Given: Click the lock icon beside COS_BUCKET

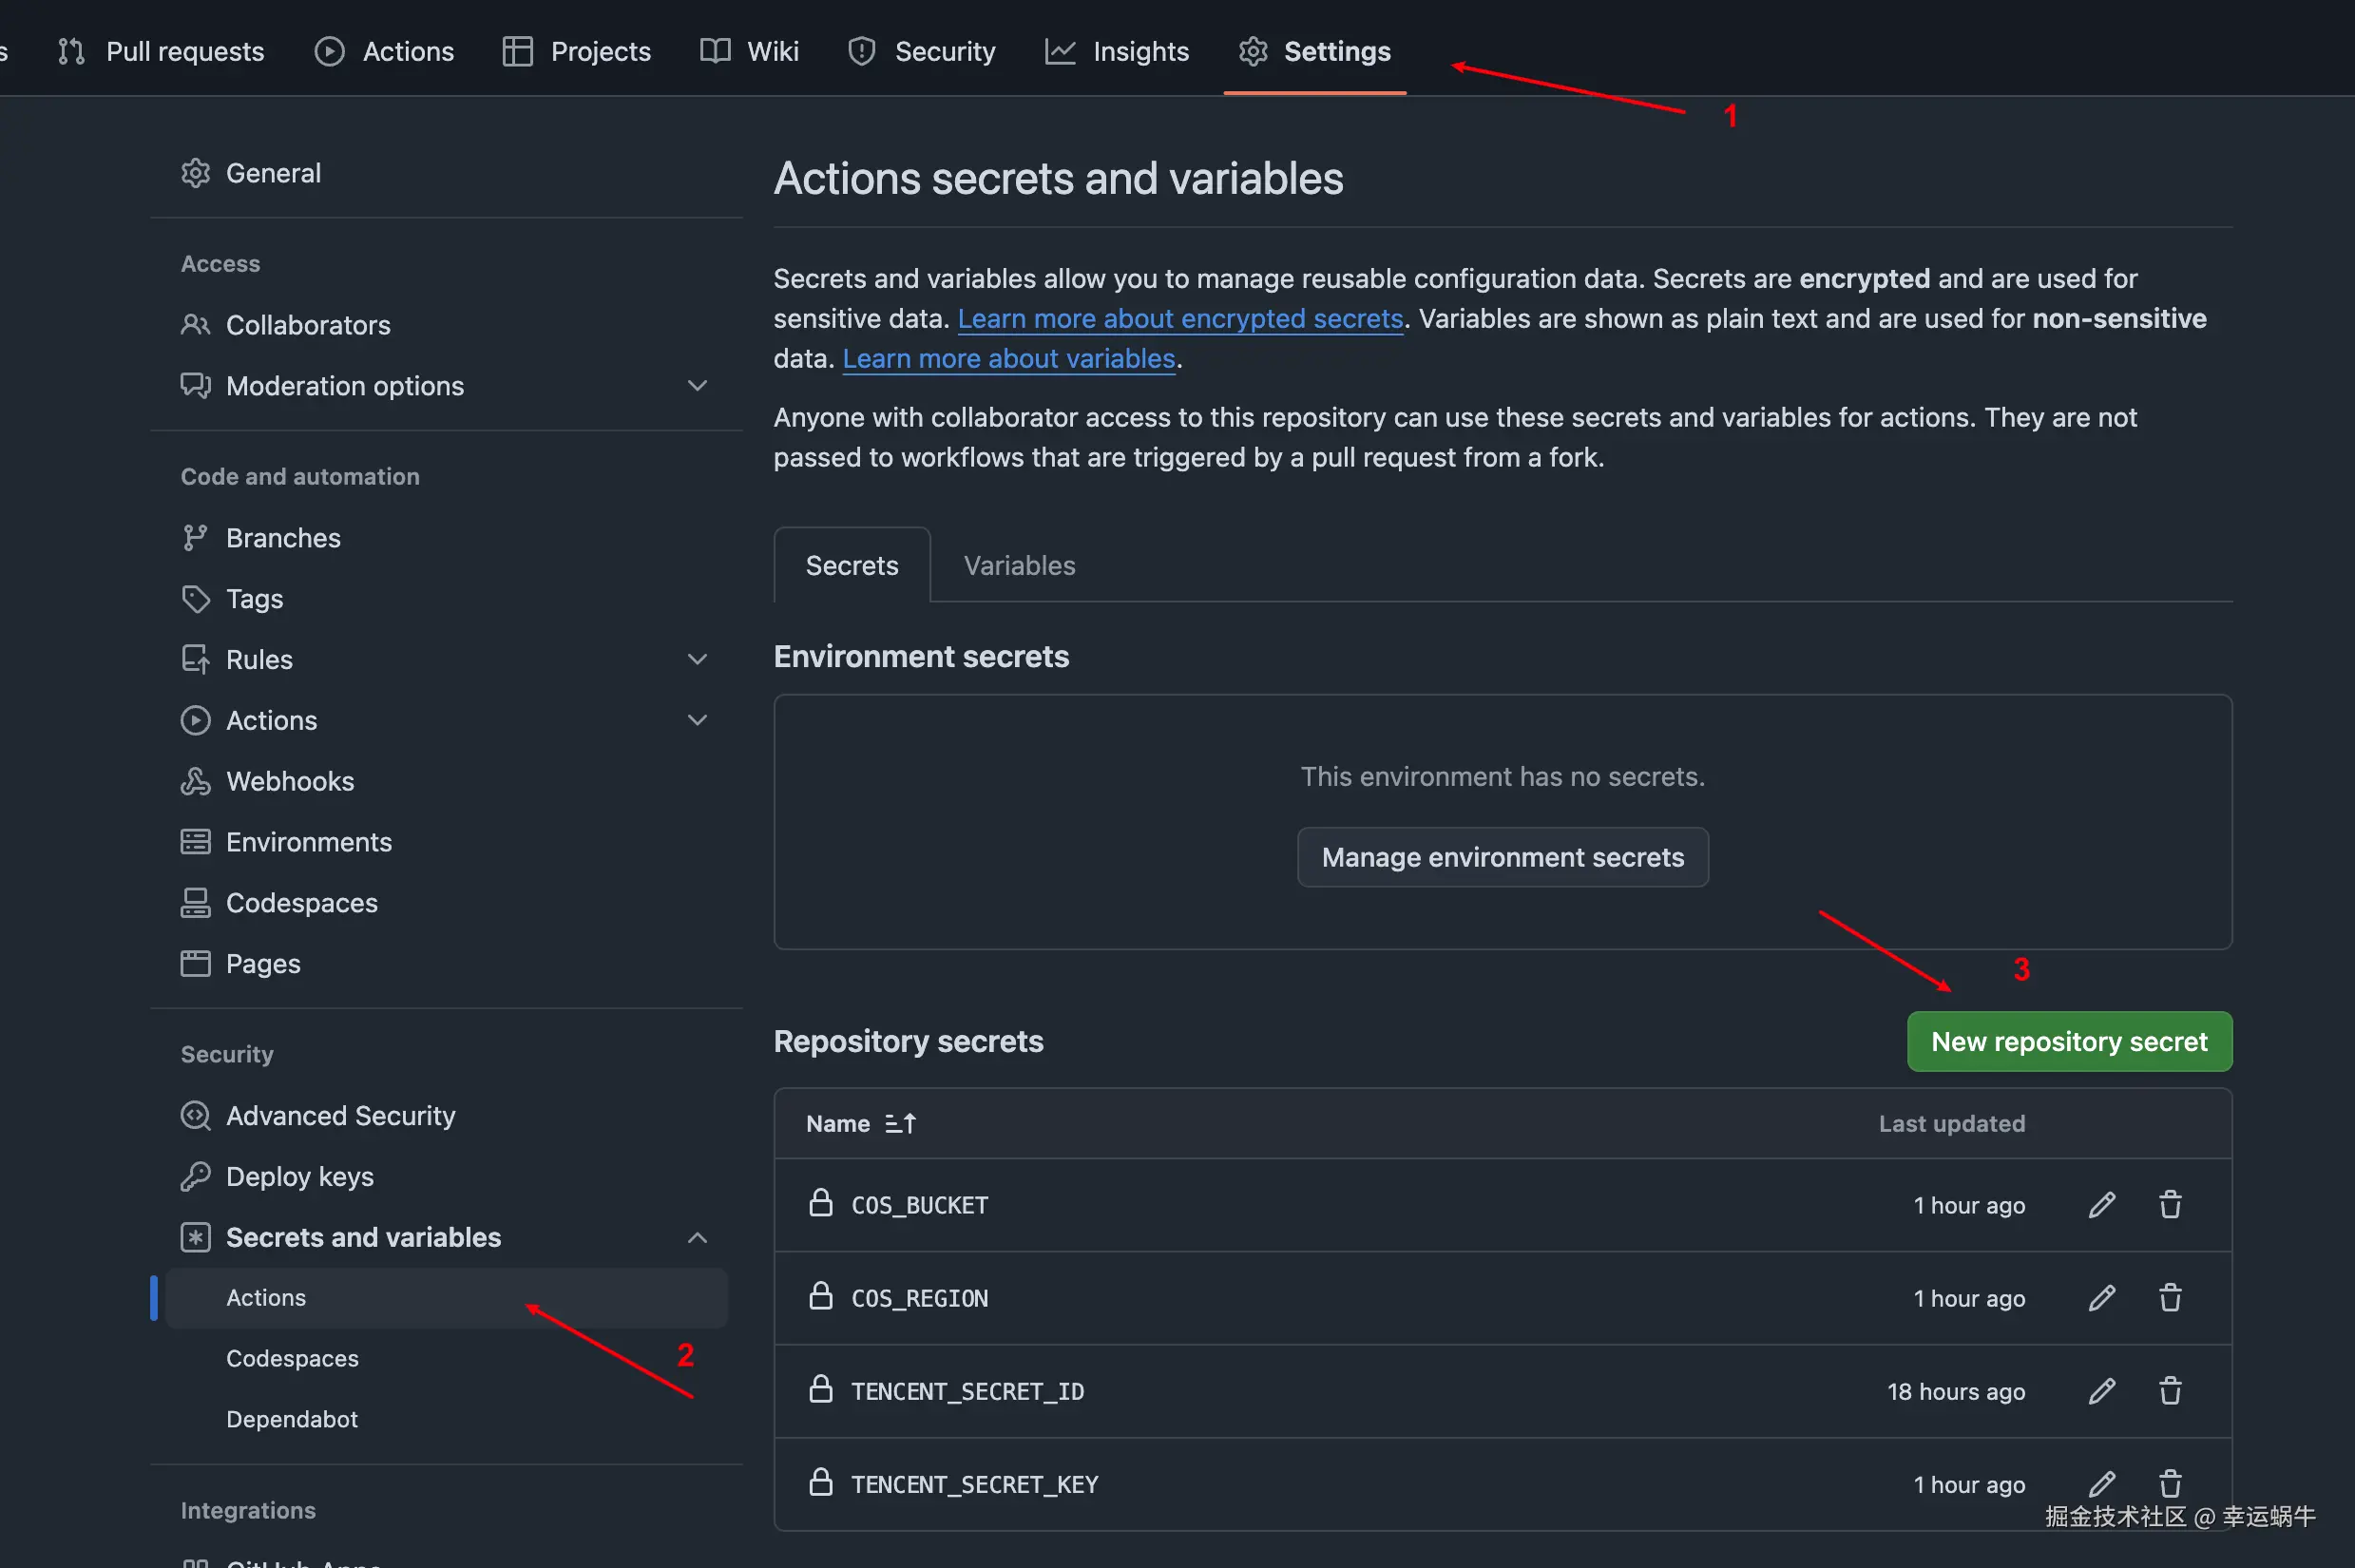Looking at the screenshot, I should (x=820, y=1203).
